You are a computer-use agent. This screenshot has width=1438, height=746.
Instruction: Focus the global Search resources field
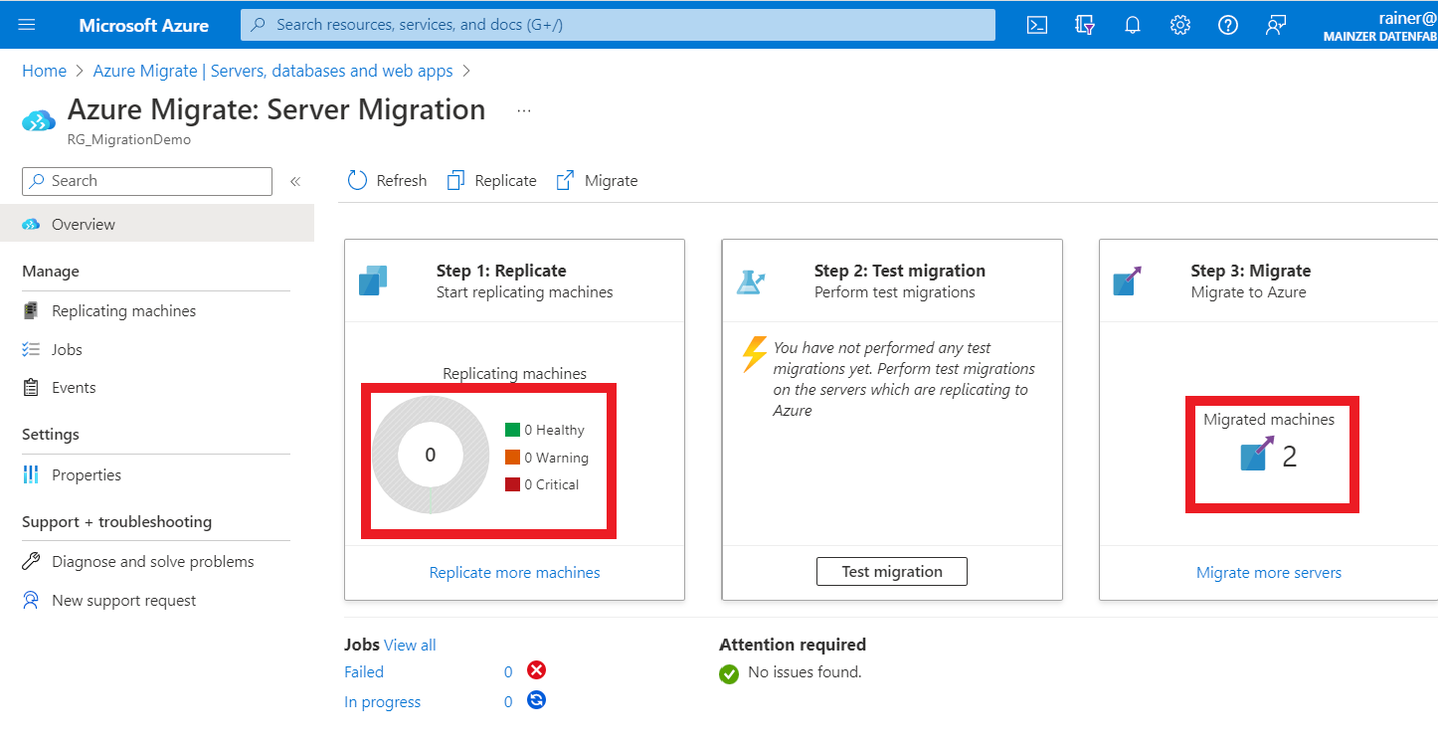(x=618, y=25)
